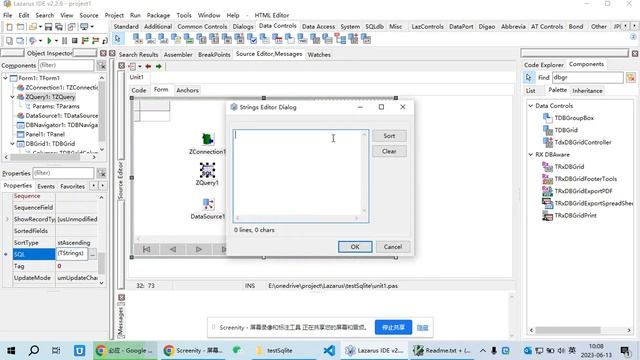Viewport: 640px width, 360px height.
Task: Select the DataSource1 component on form
Action: coord(208,204)
